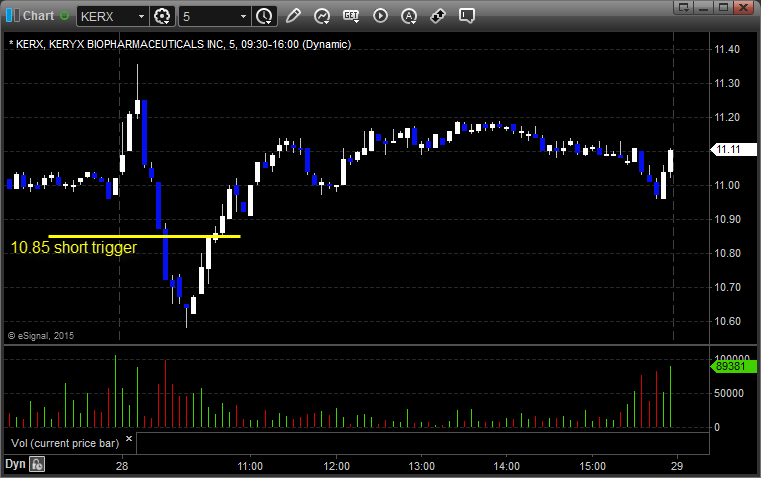Screen dimensions: 761x478
Task: Click the 50000 volume axis label
Action: click(x=729, y=393)
